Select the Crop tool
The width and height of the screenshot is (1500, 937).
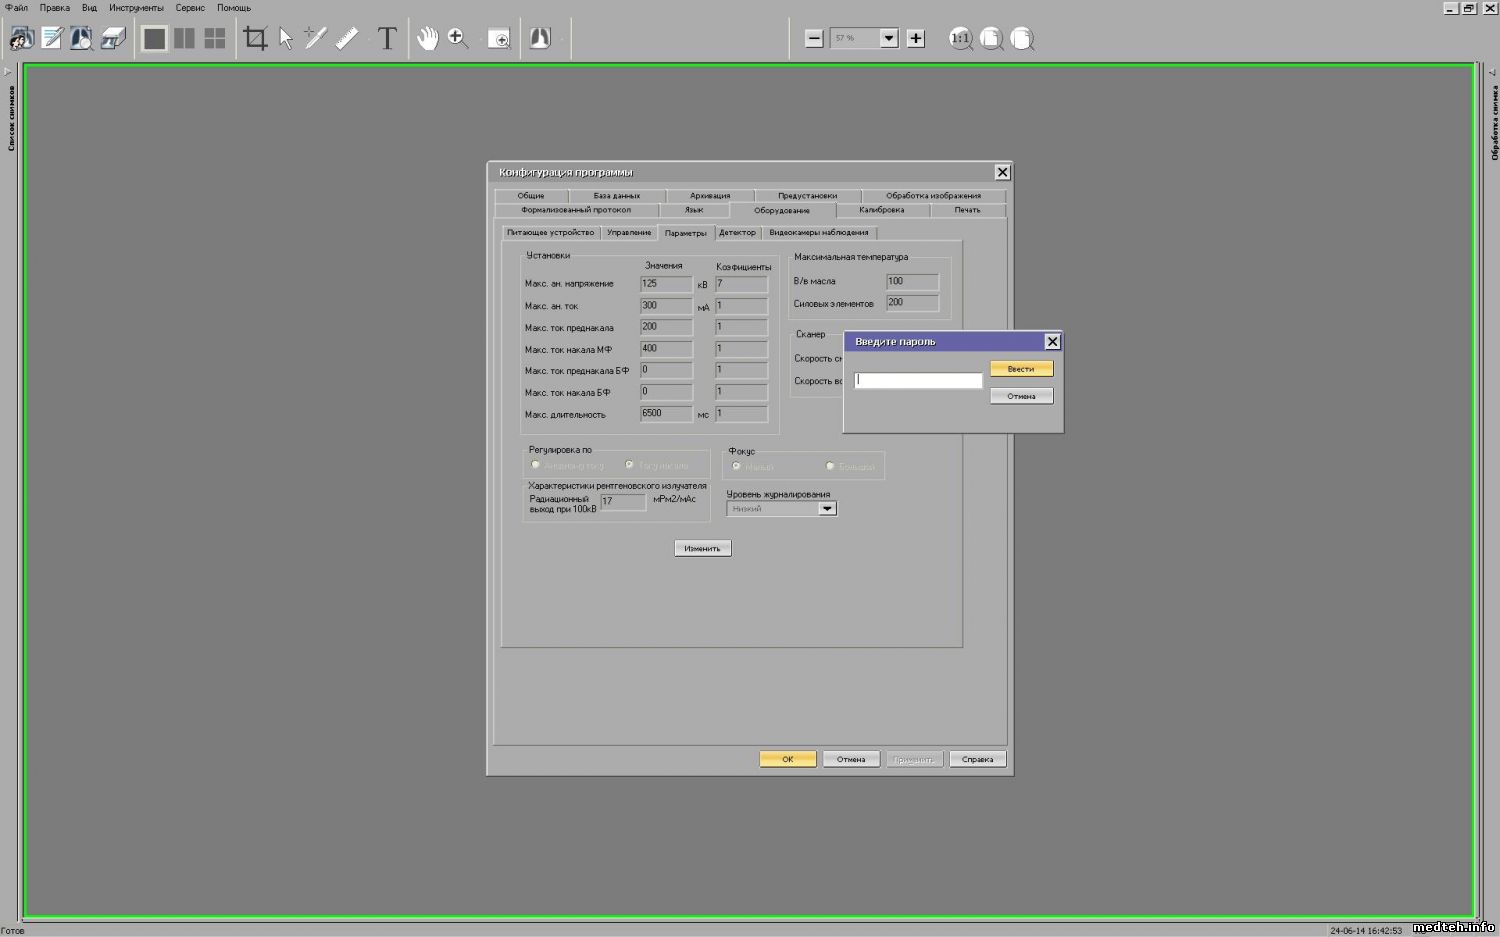click(256, 39)
